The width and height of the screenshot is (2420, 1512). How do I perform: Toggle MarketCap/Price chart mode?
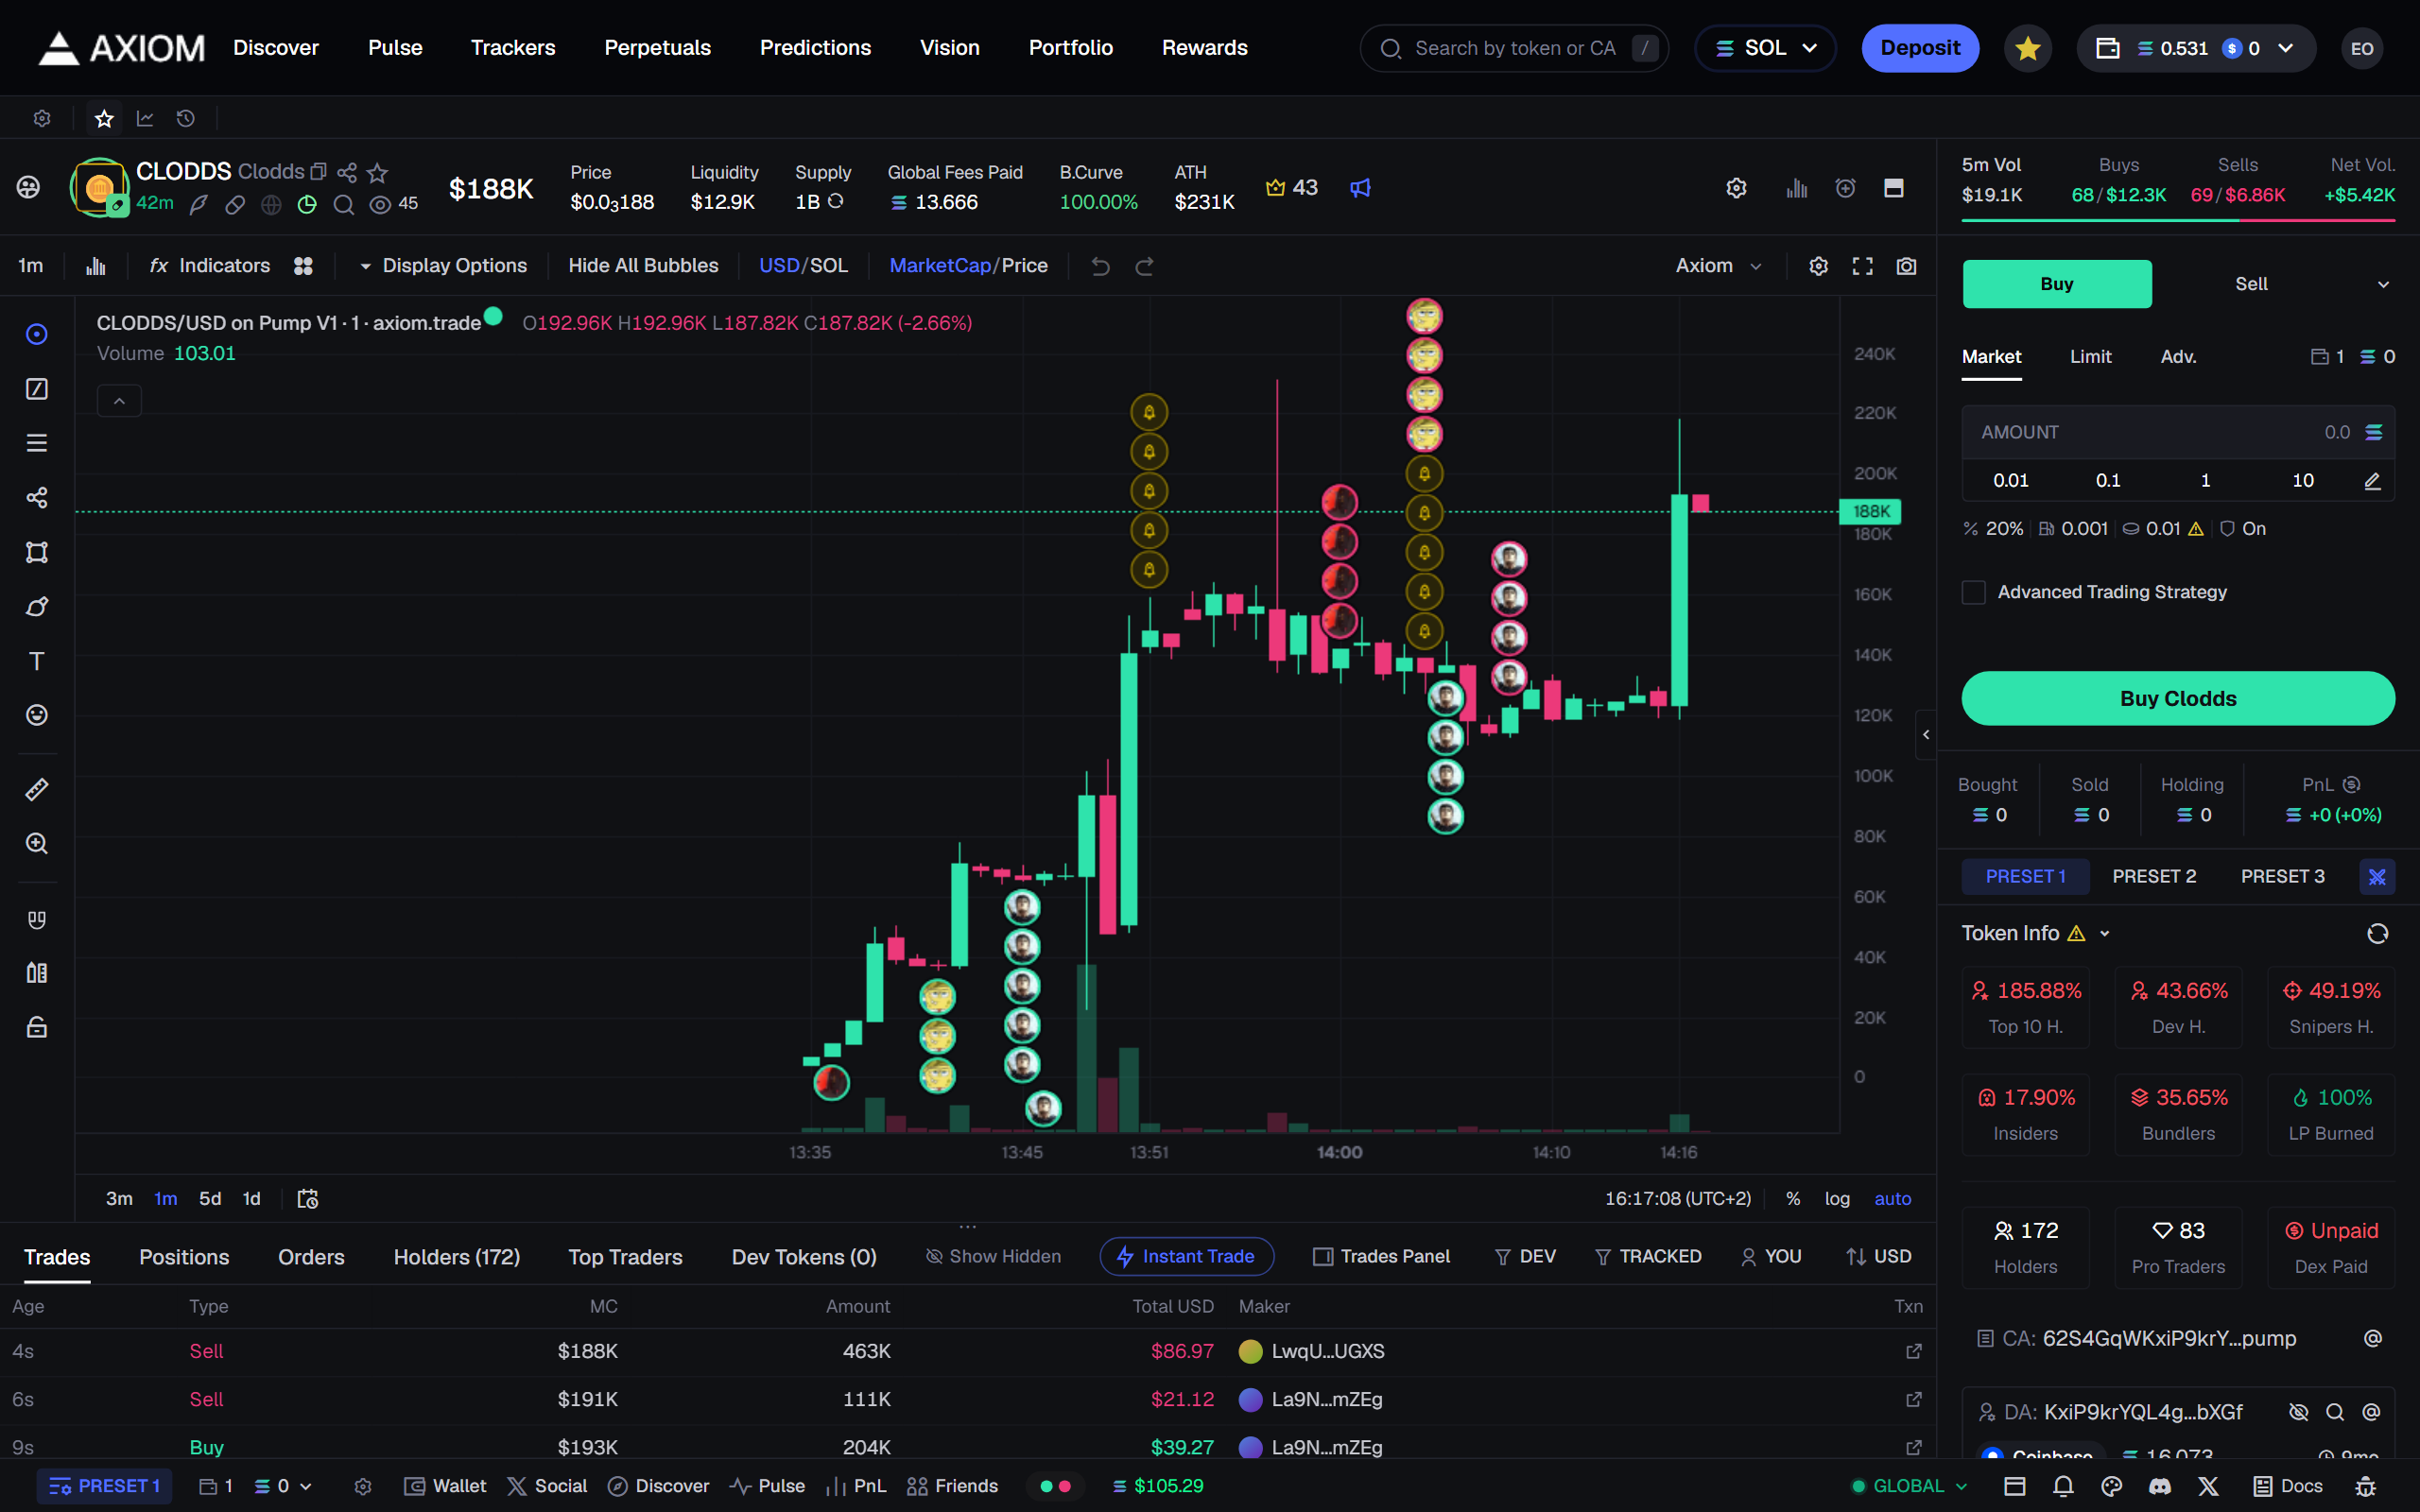(x=968, y=266)
